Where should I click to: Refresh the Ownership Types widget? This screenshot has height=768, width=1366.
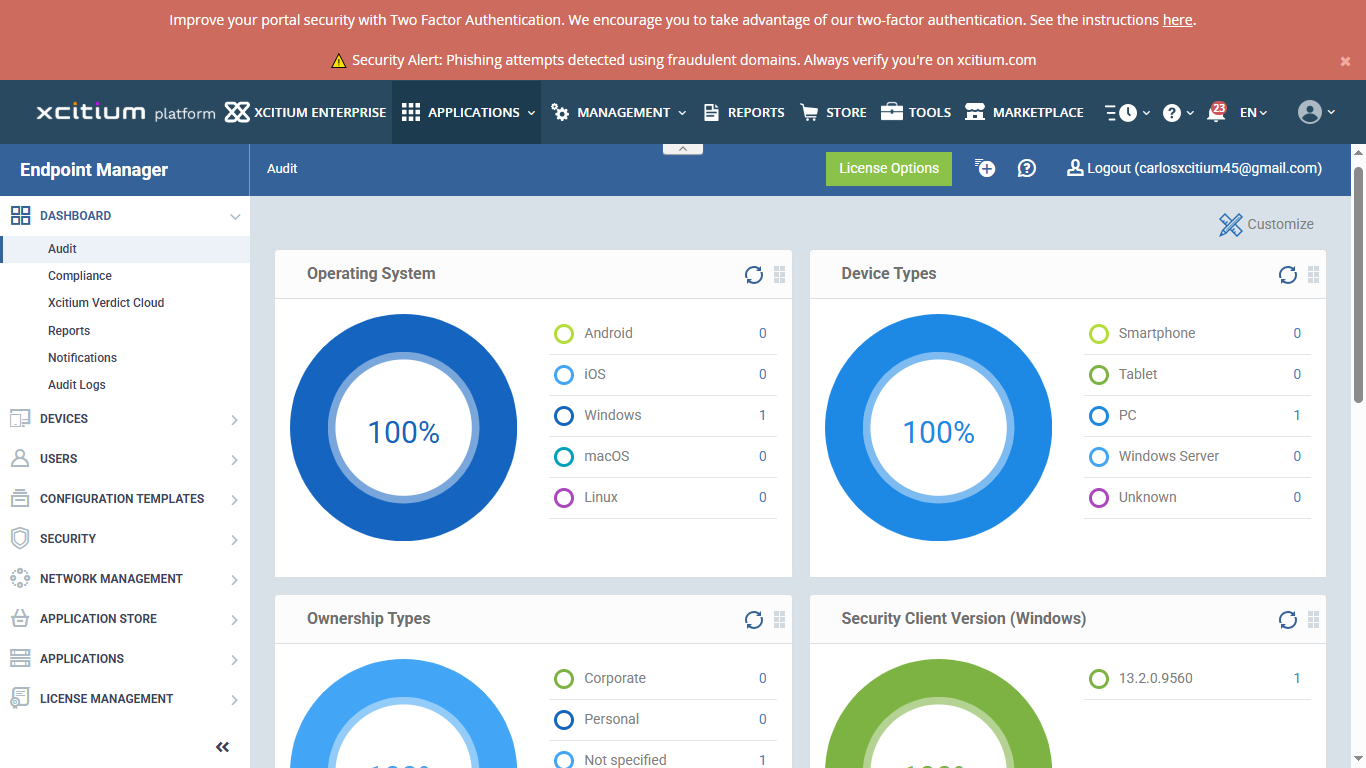point(754,620)
